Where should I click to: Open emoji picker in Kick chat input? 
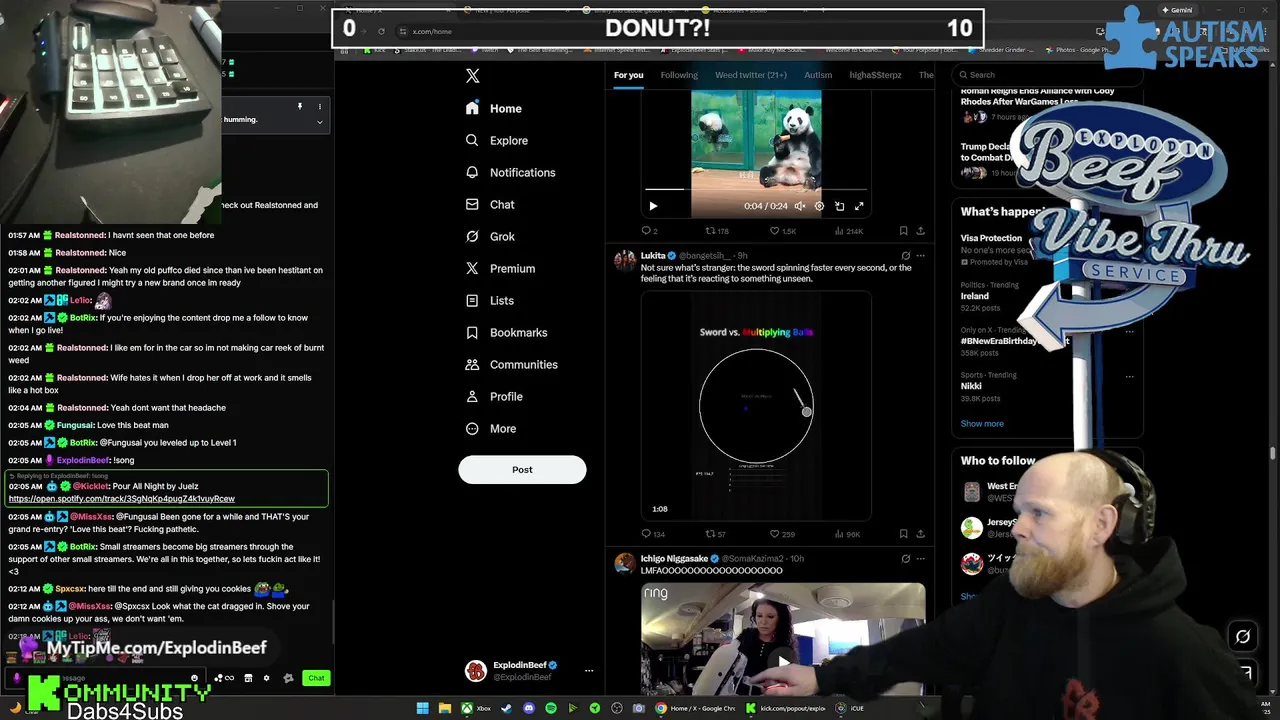coord(194,678)
